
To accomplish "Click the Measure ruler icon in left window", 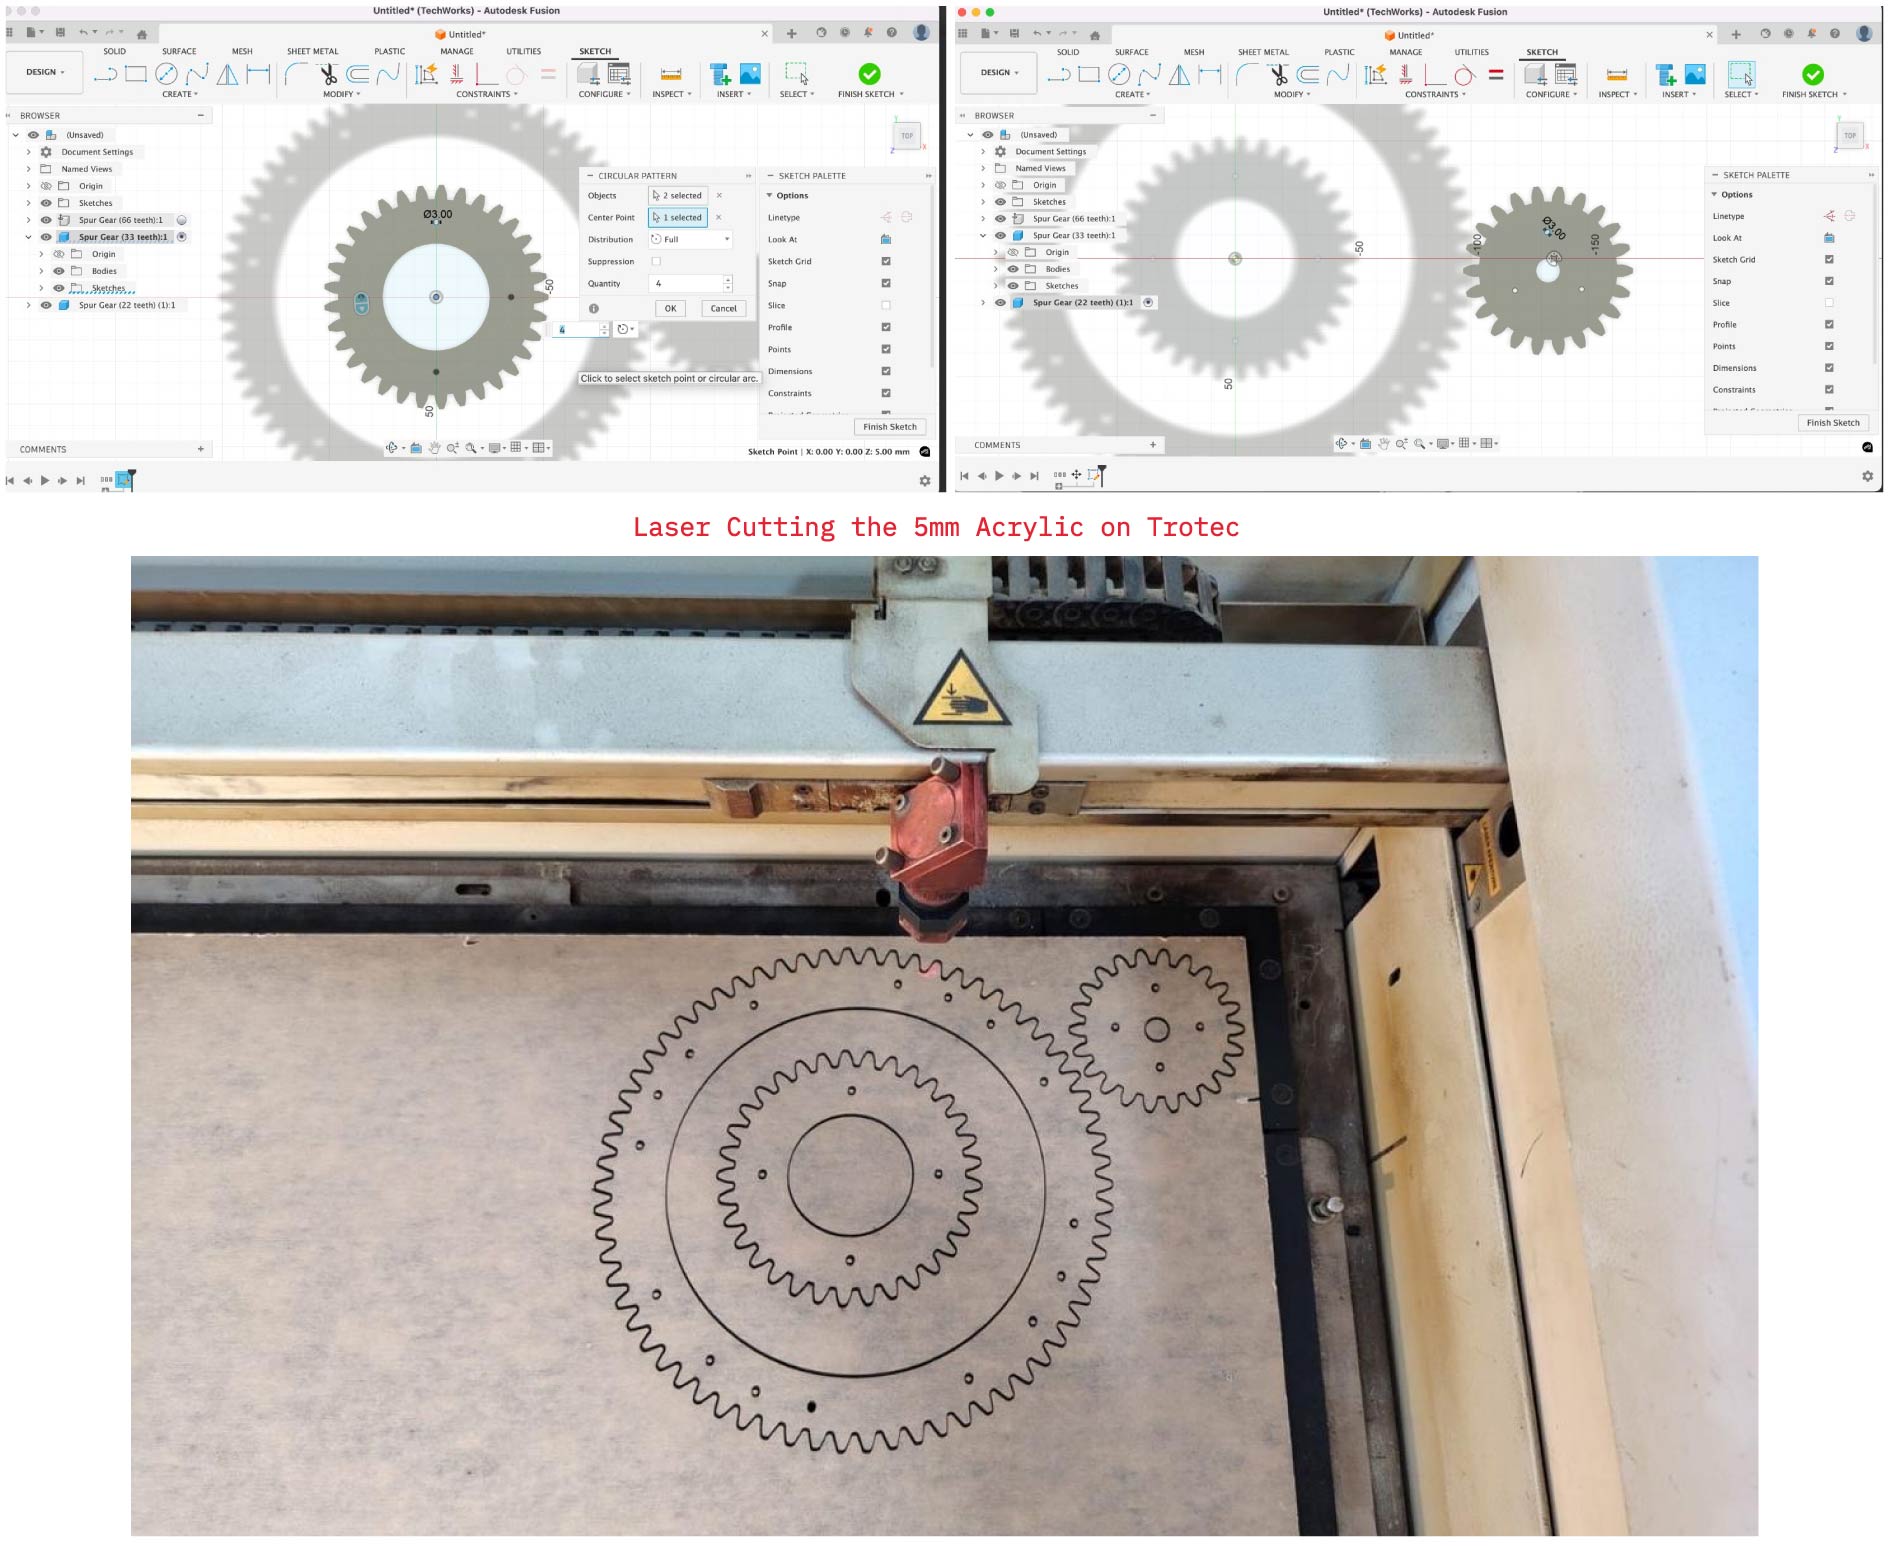I will [x=671, y=75].
